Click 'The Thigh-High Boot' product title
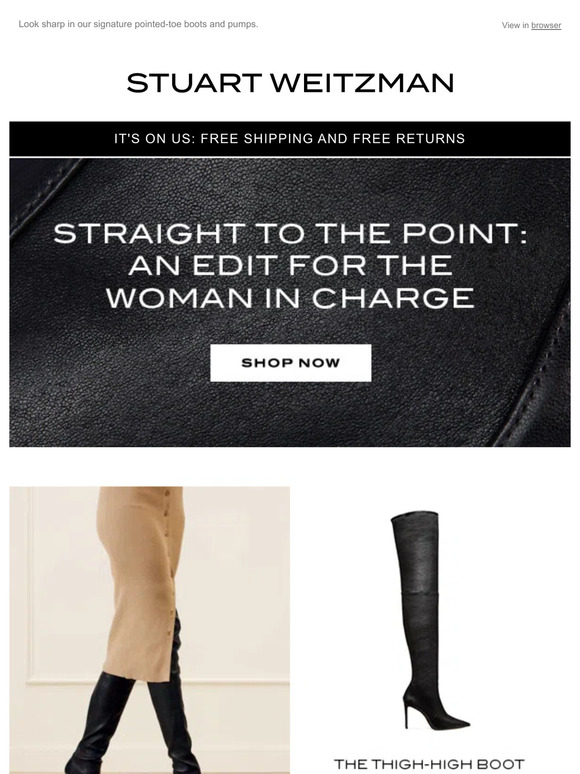The width and height of the screenshot is (580, 774). pyautogui.click(x=429, y=764)
